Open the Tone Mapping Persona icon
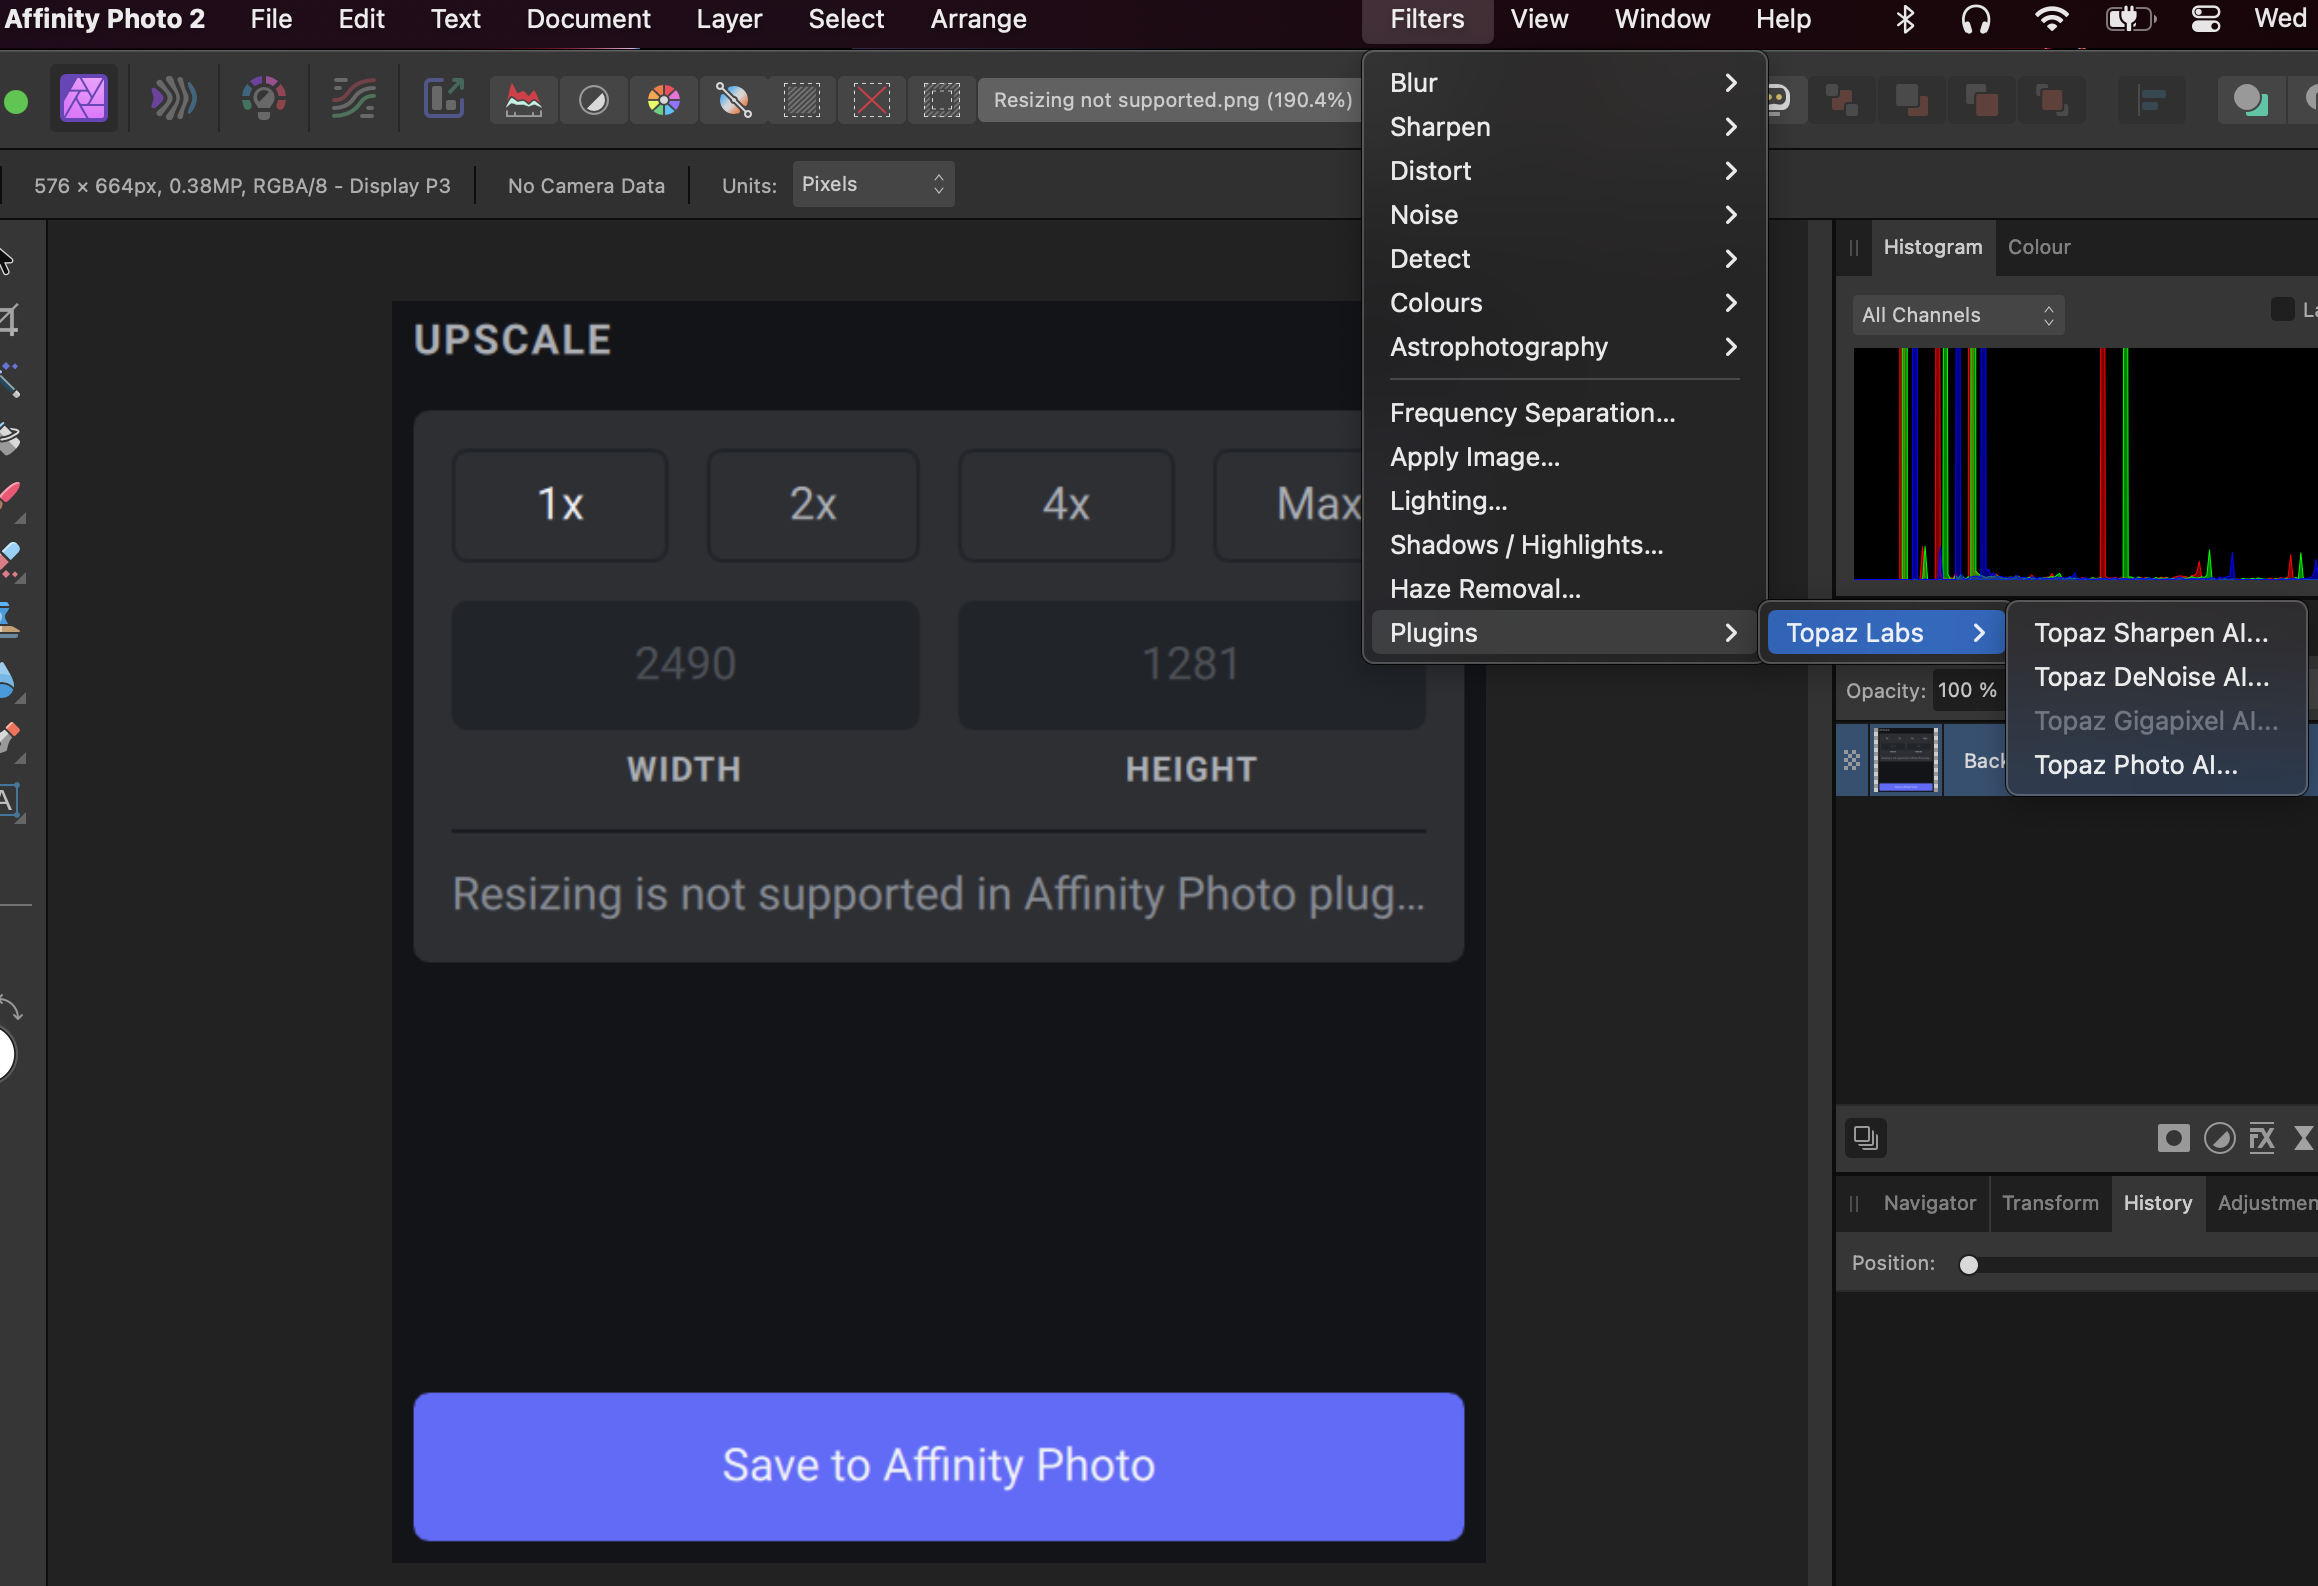 (354, 99)
